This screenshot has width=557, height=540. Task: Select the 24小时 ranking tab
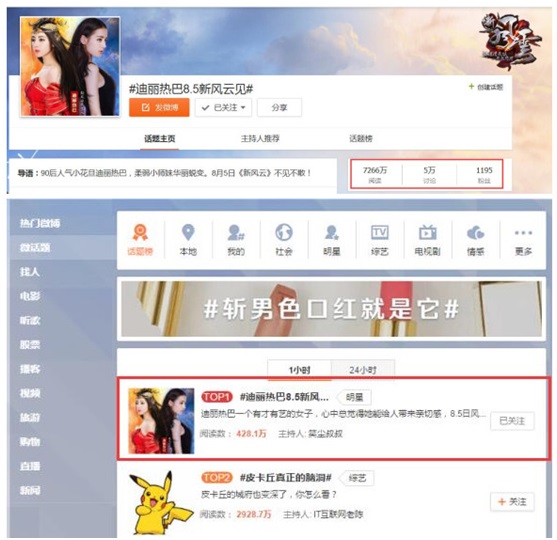pos(363,370)
